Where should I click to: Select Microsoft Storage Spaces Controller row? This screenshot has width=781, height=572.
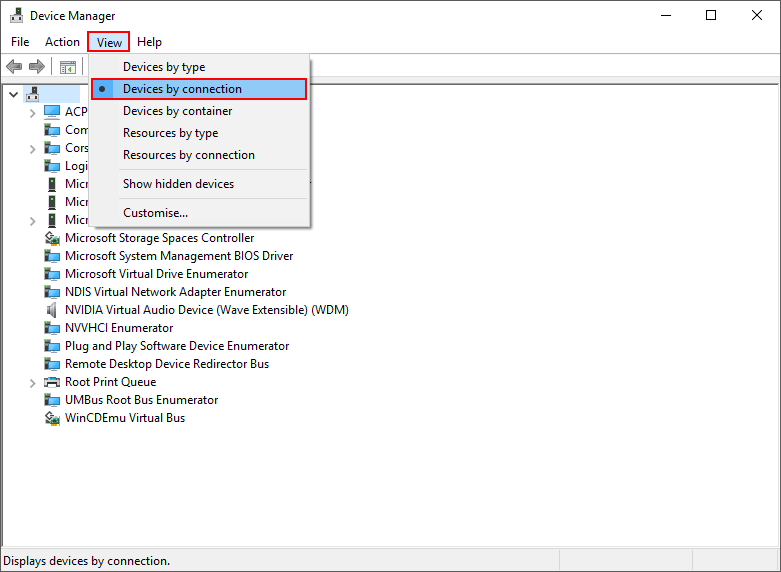159,238
